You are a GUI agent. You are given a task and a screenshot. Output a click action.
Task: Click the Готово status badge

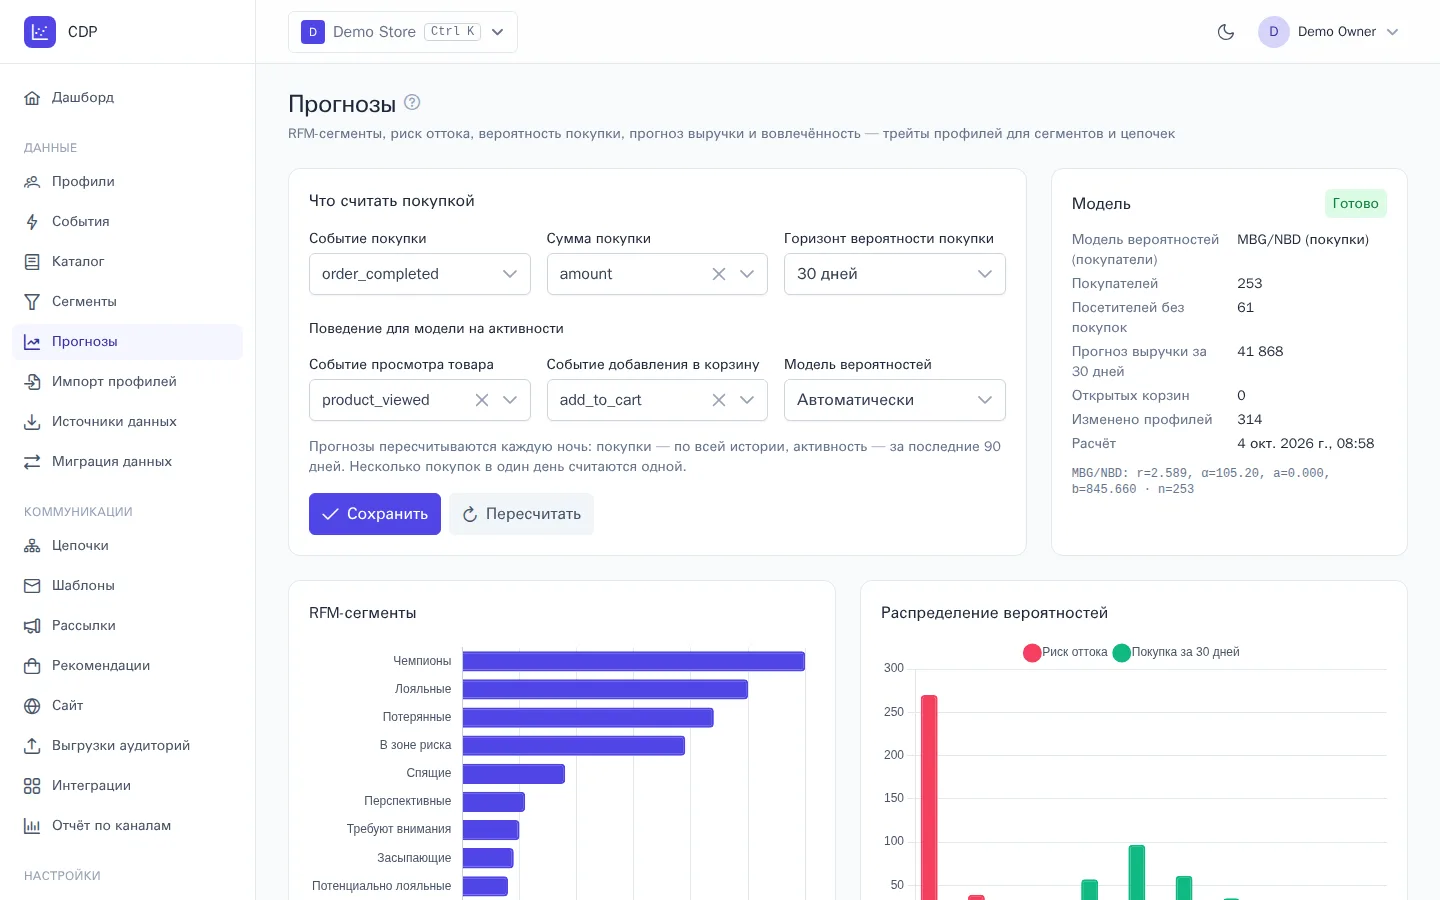[1356, 203]
